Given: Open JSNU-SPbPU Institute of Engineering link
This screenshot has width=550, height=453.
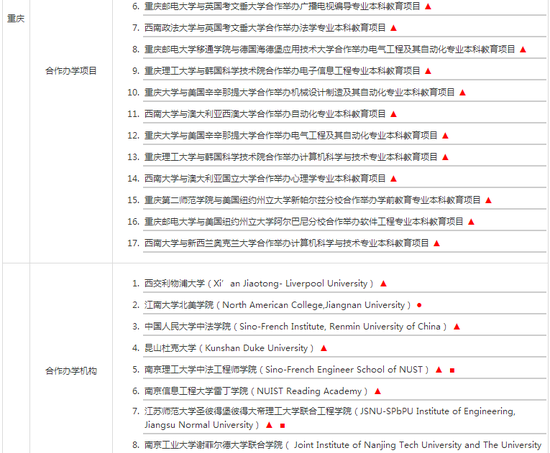Looking at the screenshot, I should 330,418.
